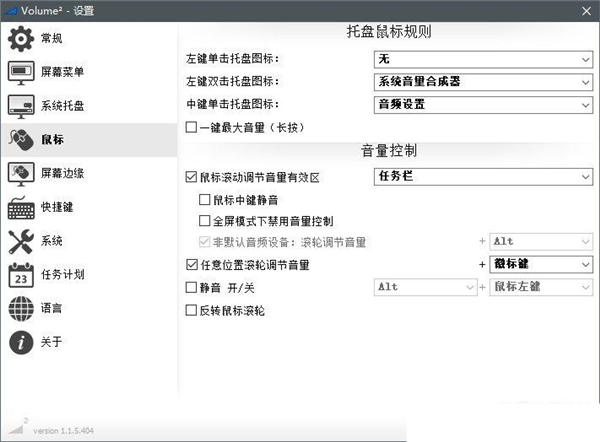Close the Volume² settings window

[x=583, y=11]
